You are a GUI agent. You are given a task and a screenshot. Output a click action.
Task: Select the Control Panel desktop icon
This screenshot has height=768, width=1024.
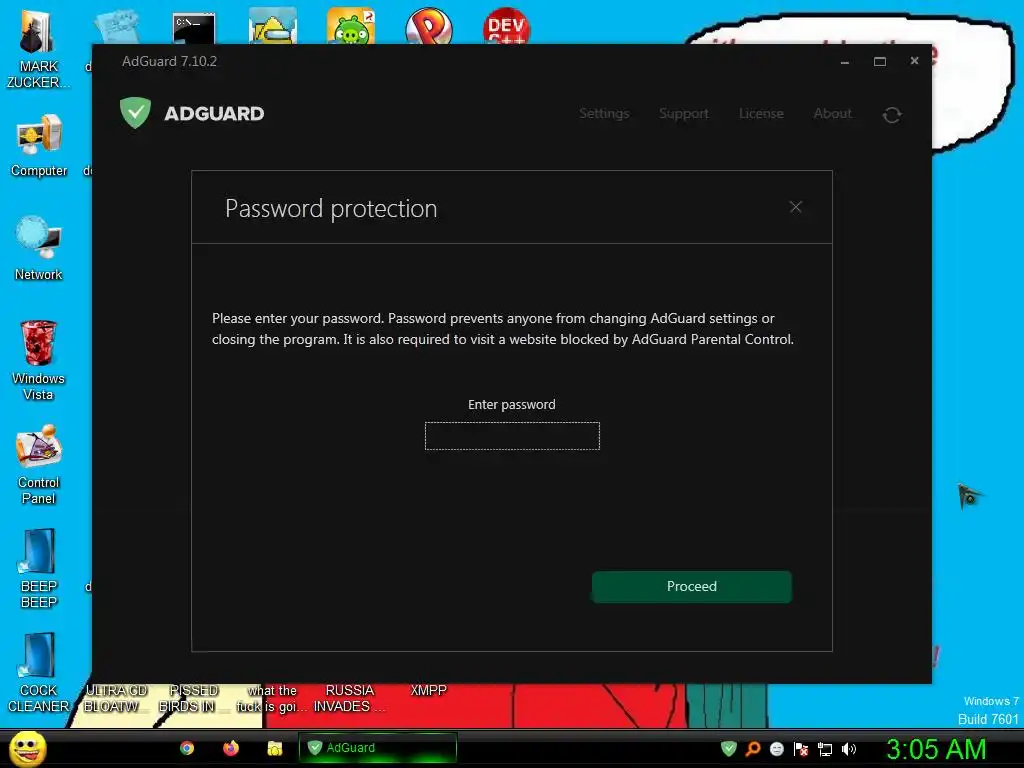(x=39, y=464)
